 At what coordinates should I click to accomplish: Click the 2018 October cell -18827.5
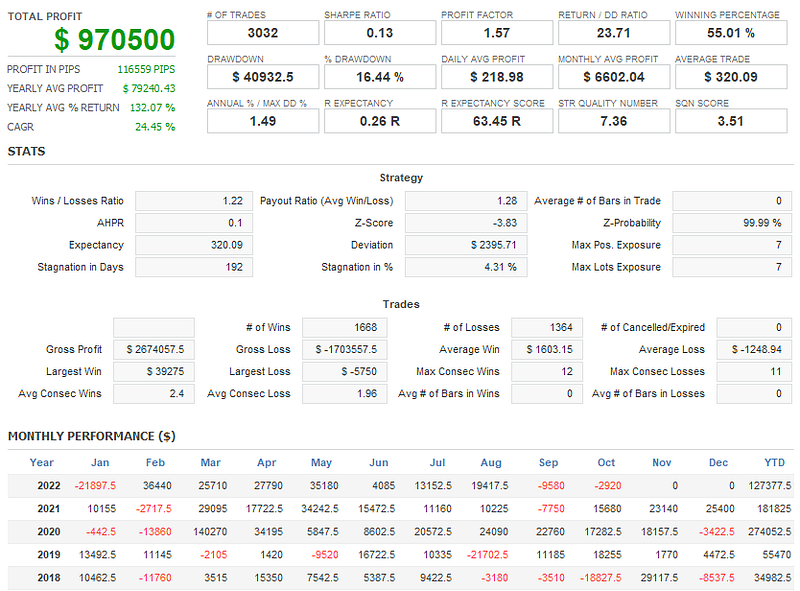pyautogui.click(x=601, y=578)
